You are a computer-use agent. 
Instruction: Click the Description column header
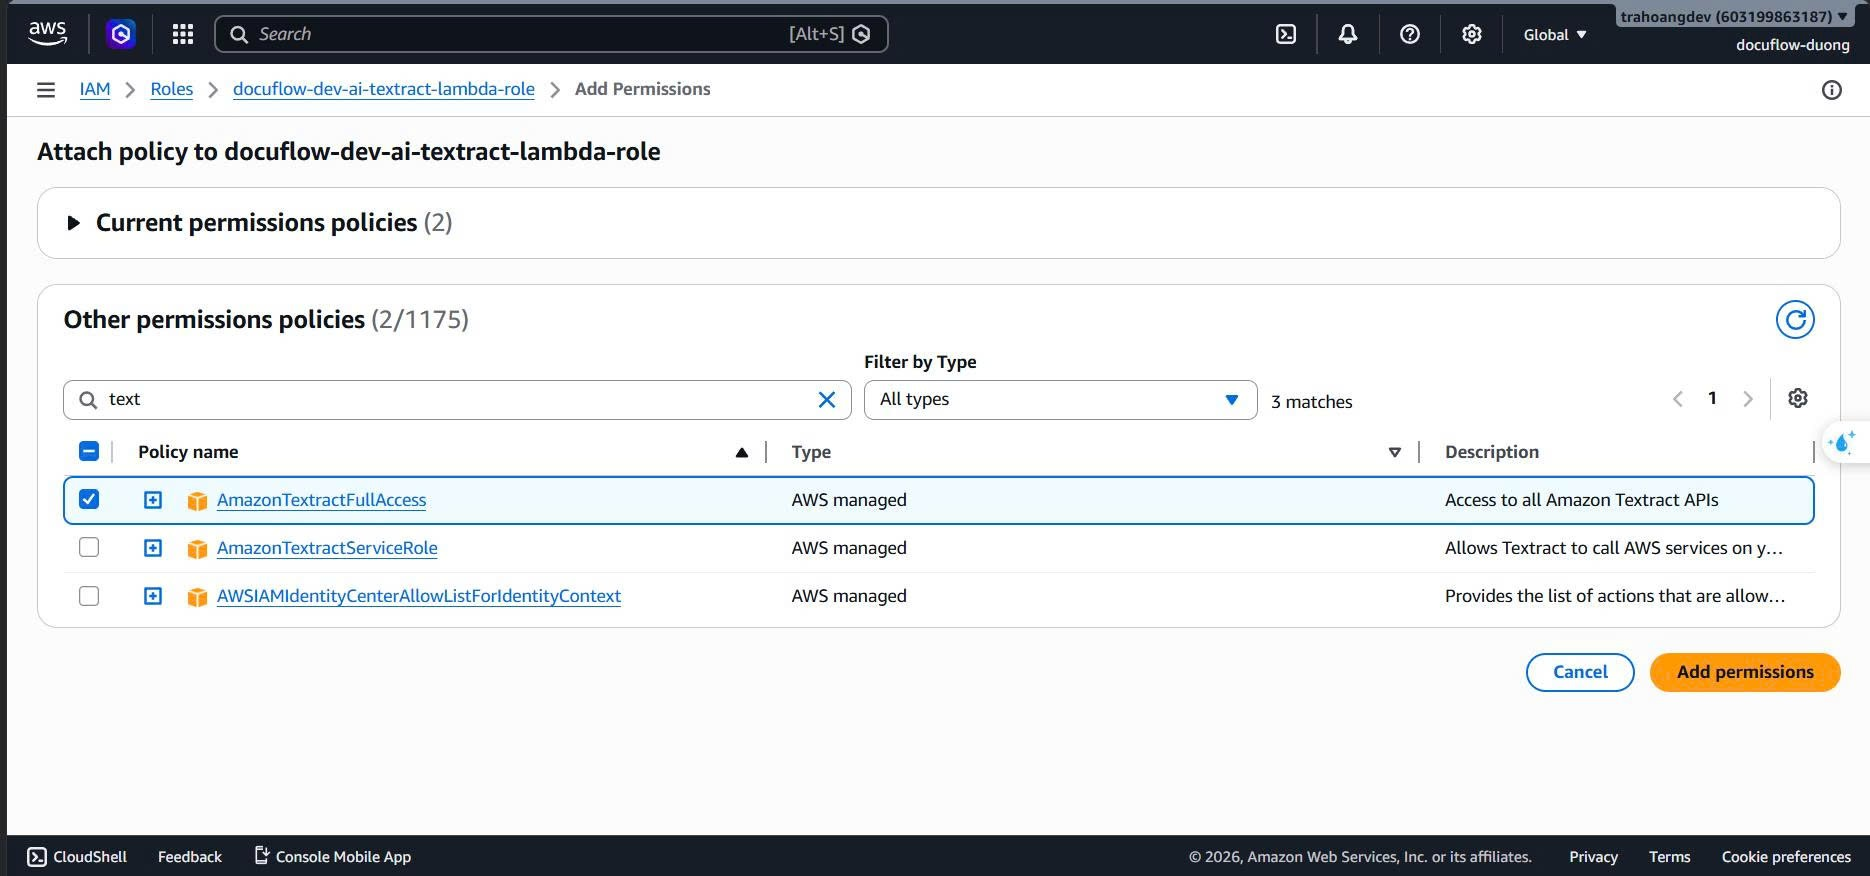coord(1491,452)
